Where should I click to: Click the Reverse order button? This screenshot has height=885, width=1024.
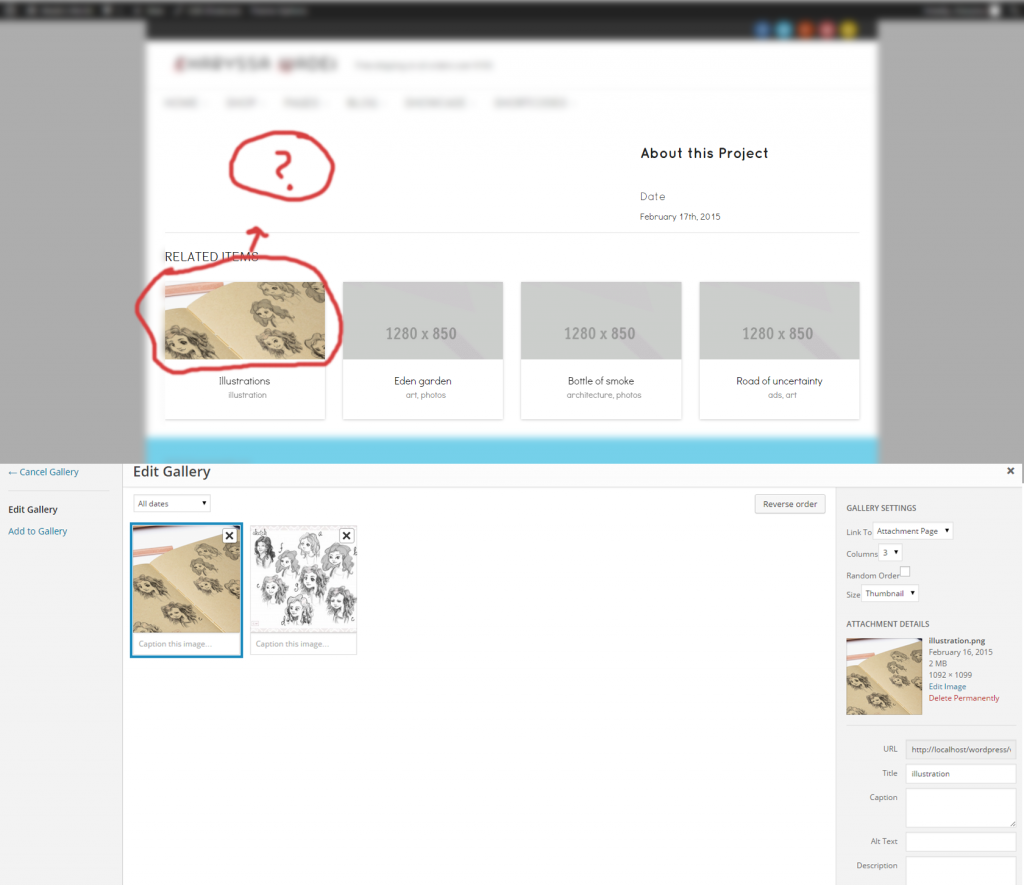point(789,504)
